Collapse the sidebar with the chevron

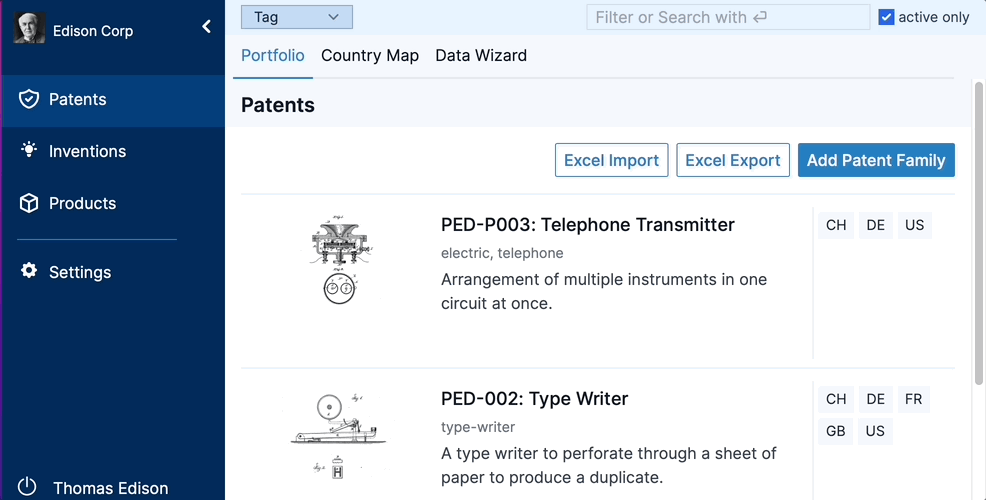pos(207,27)
